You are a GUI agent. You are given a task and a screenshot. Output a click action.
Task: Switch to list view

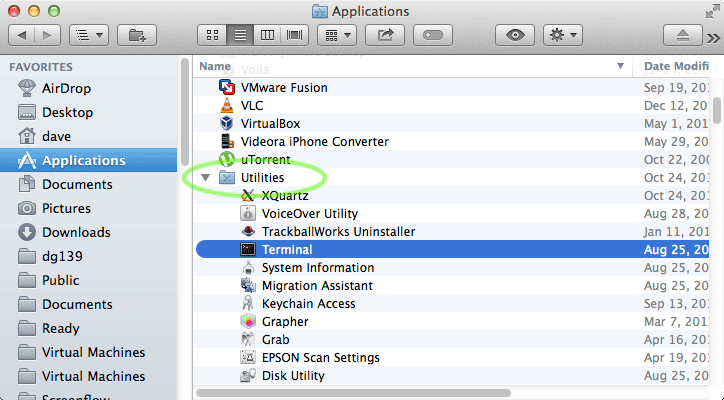click(240, 35)
